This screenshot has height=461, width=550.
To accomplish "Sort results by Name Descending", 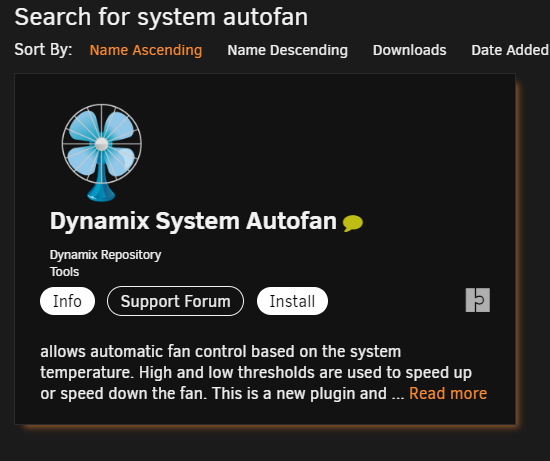I will point(288,50).
